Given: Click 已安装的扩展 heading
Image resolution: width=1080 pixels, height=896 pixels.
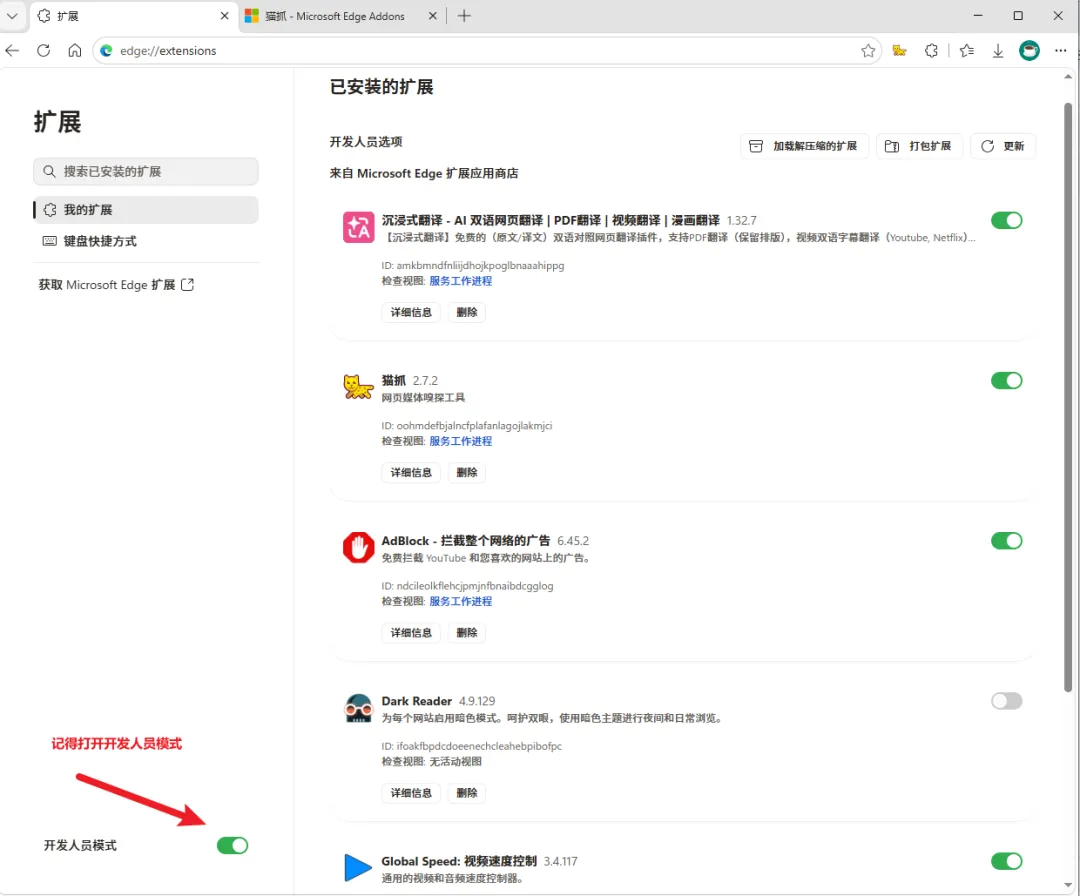Looking at the screenshot, I should coord(382,87).
